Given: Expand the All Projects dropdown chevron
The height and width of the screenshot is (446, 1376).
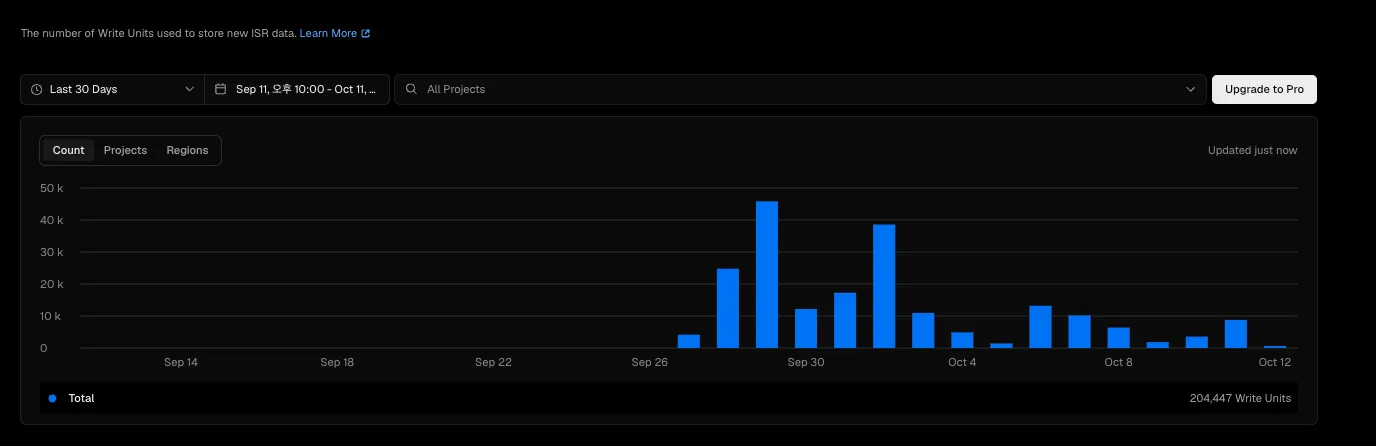Looking at the screenshot, I should [x=1190, y=89].
